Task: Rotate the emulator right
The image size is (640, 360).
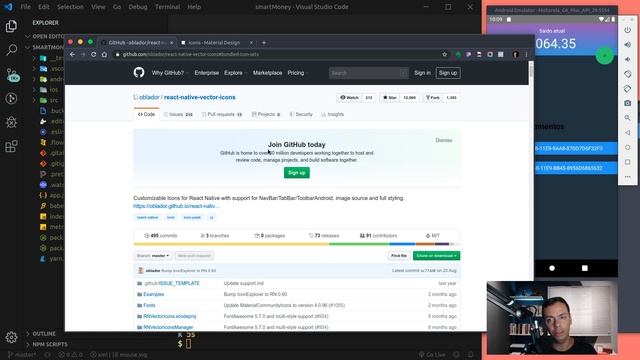Action: pos(628,89)
